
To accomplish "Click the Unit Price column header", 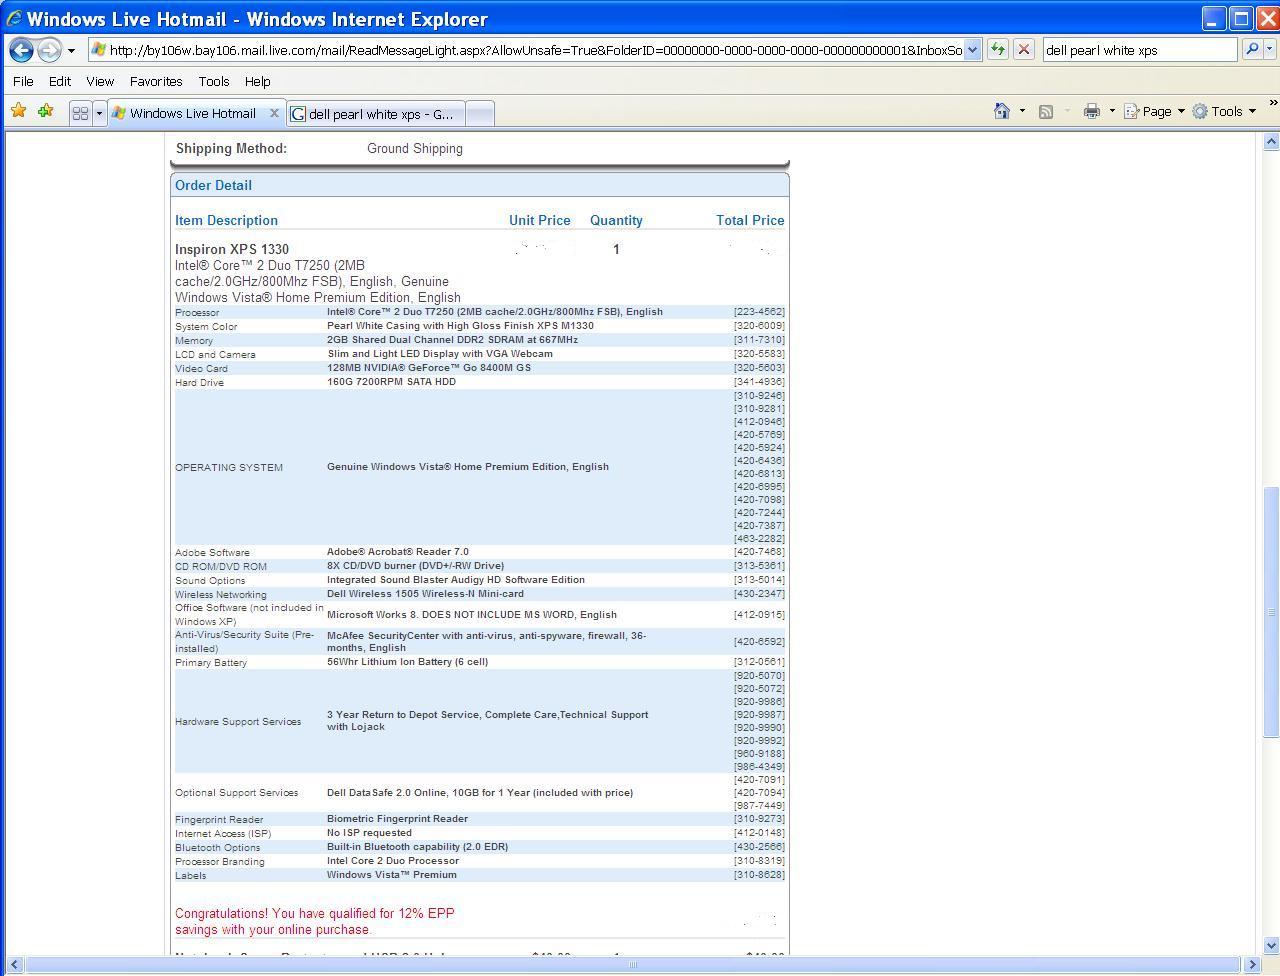I will click(x=540, y=220).
